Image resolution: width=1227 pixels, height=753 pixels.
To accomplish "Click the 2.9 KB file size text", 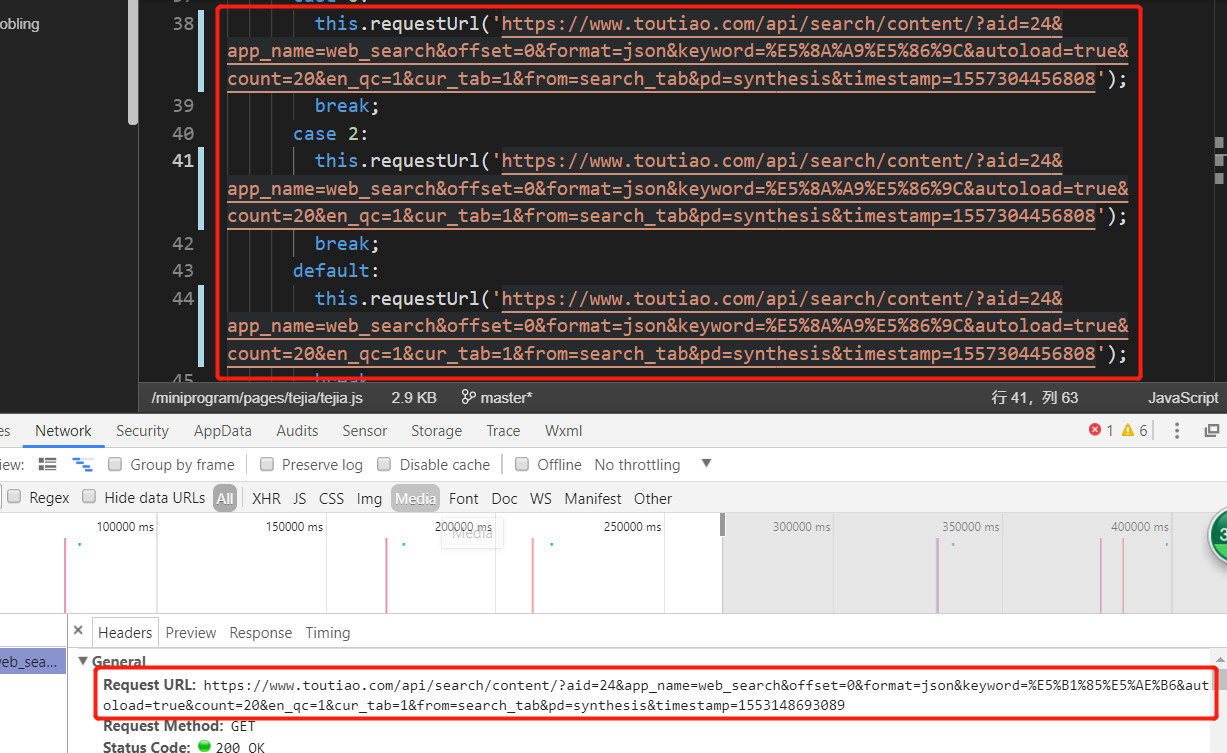I will pyautogui.click(x=414, y=397).
